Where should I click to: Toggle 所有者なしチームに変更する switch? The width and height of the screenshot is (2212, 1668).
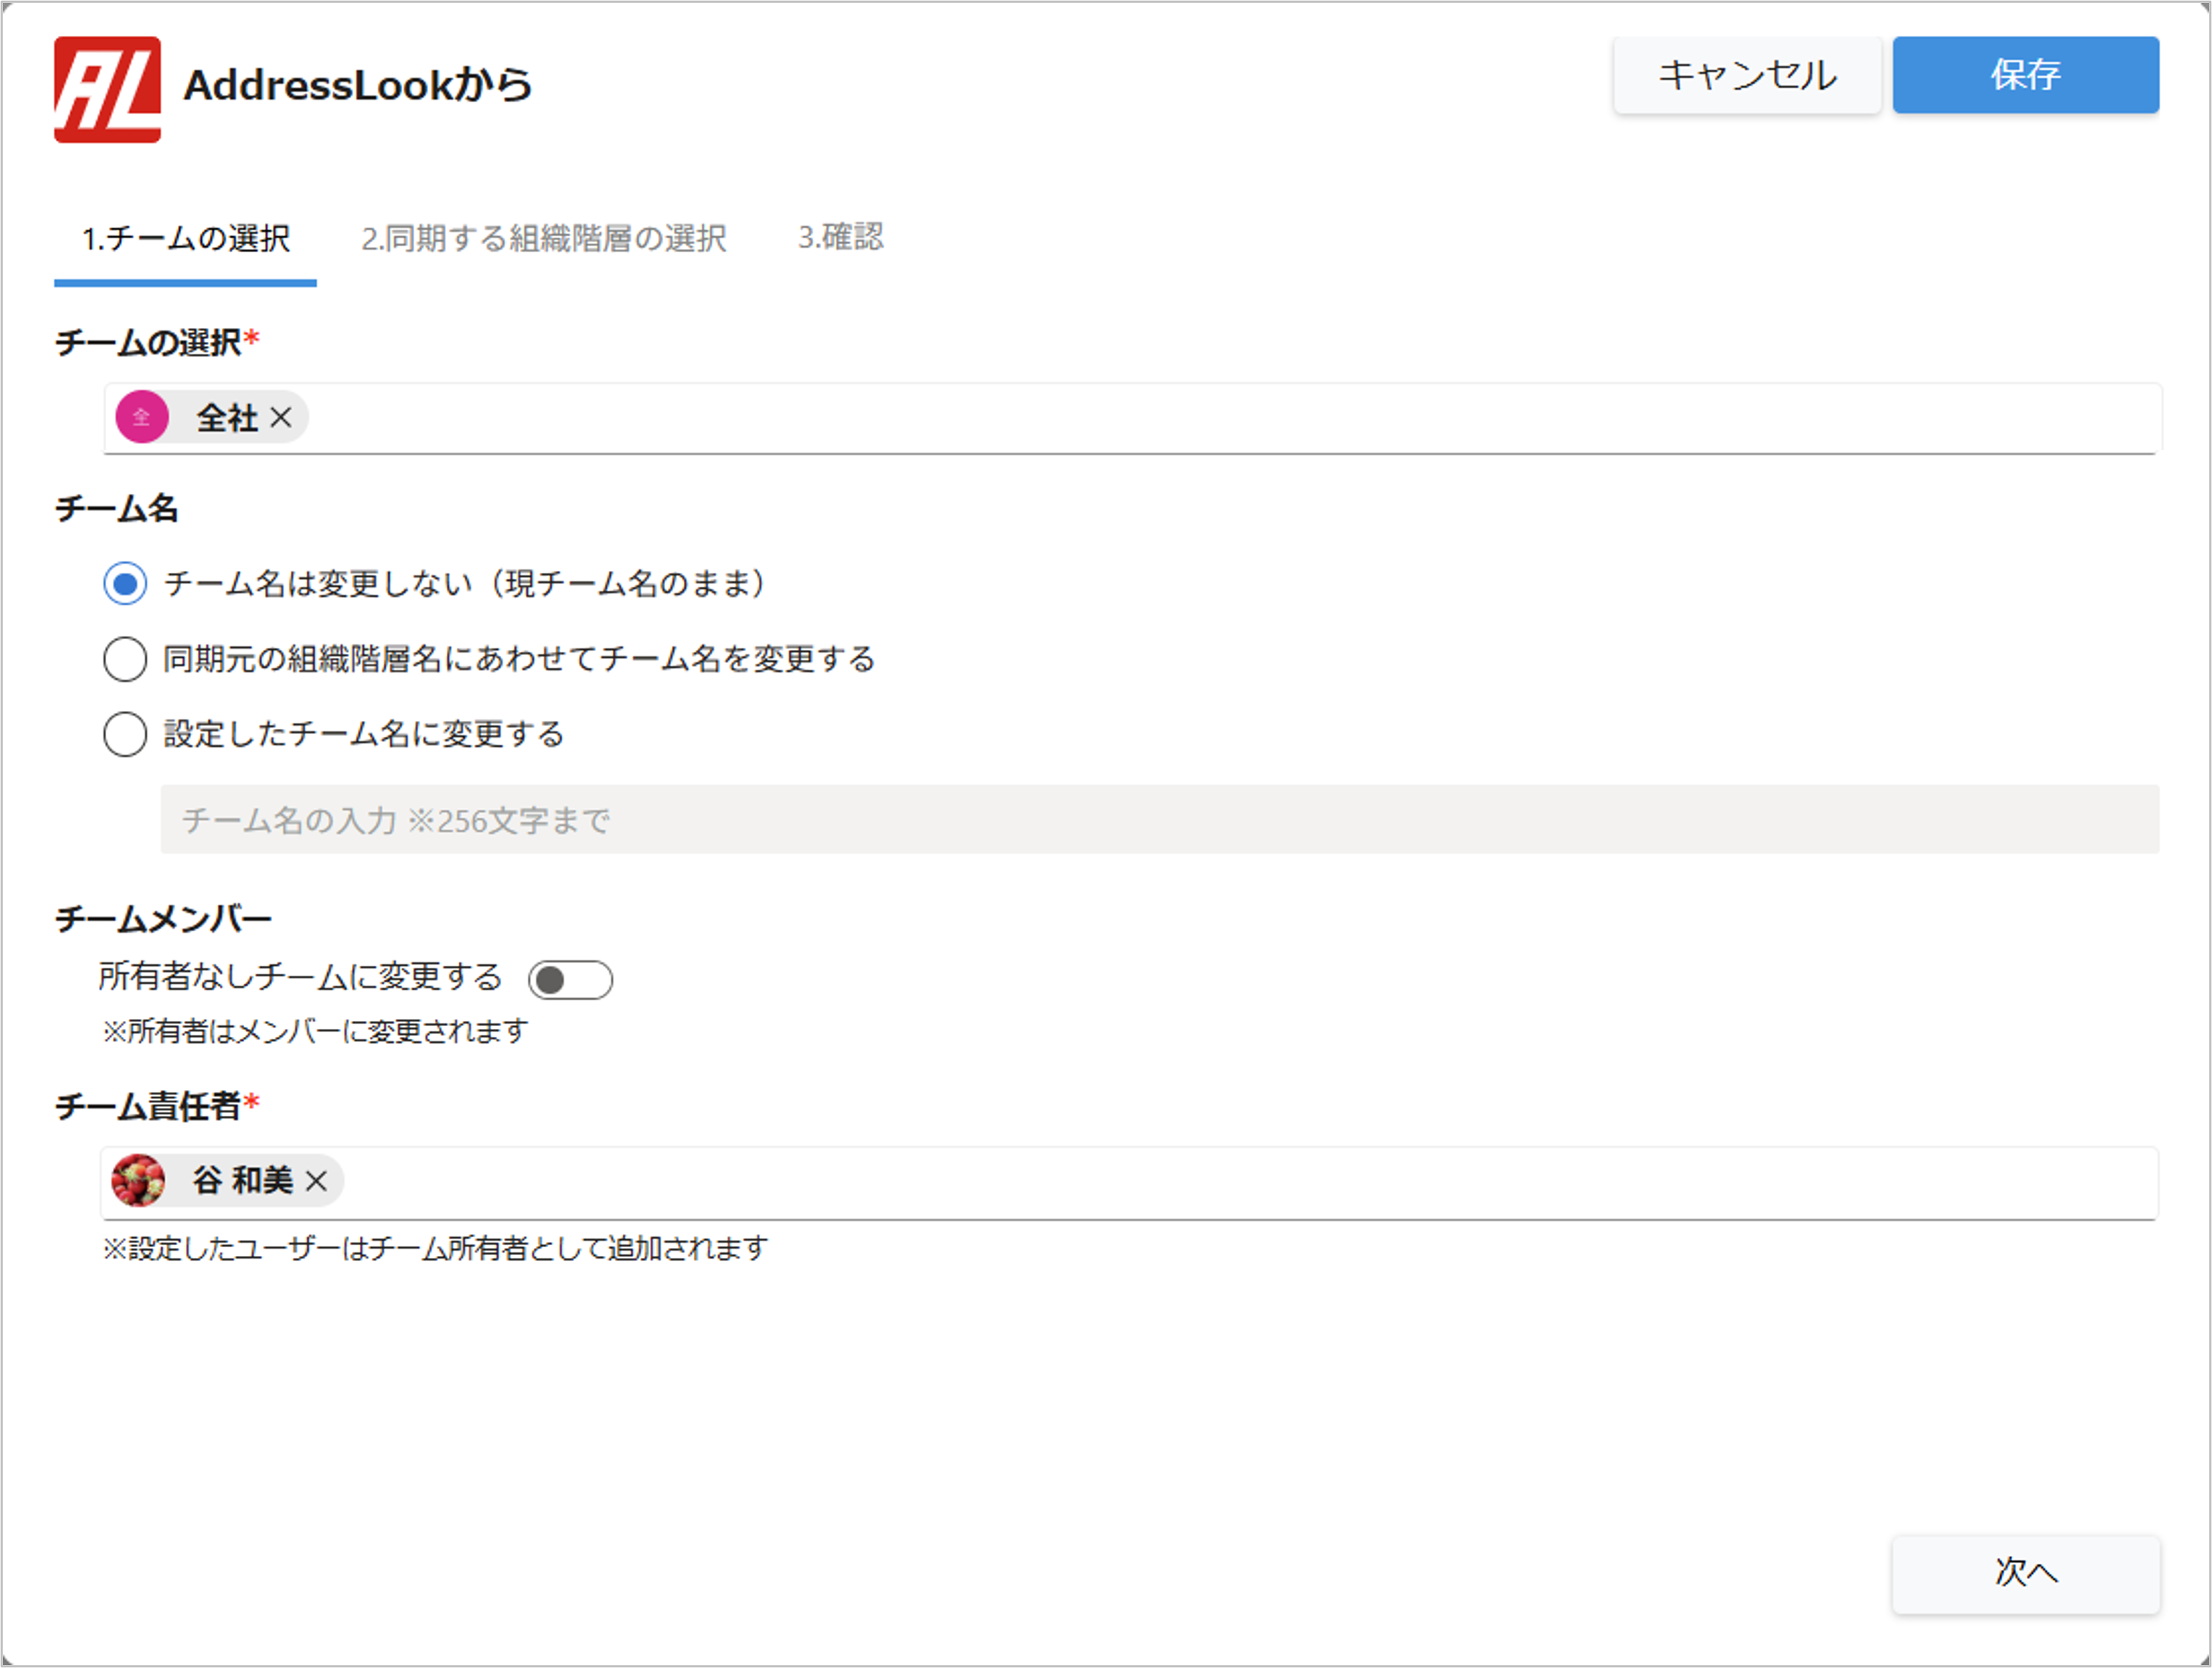click(570, 980)
